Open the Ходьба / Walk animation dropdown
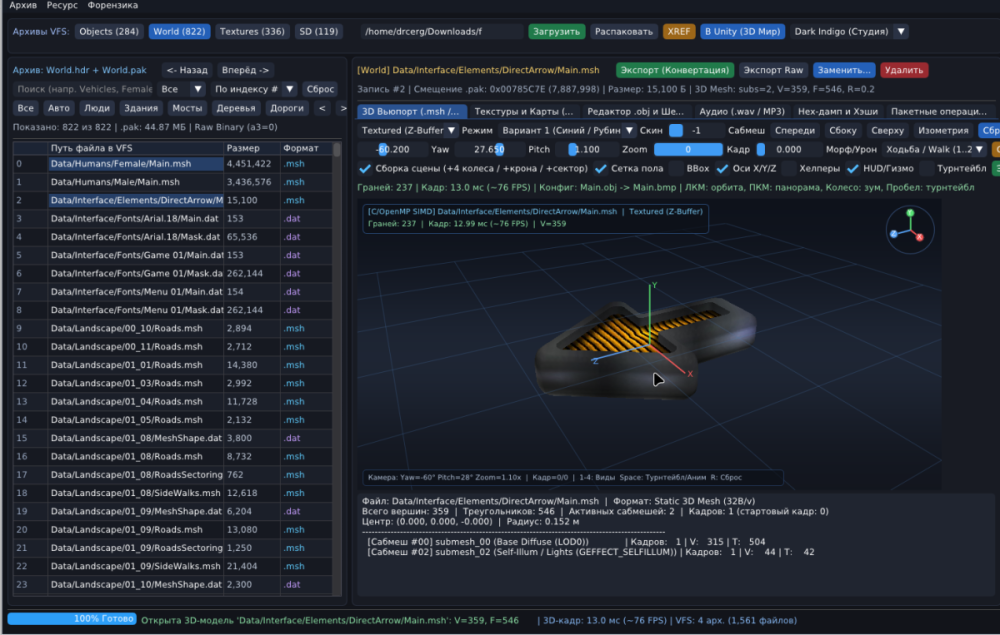1000x635 pixels. 934,150
